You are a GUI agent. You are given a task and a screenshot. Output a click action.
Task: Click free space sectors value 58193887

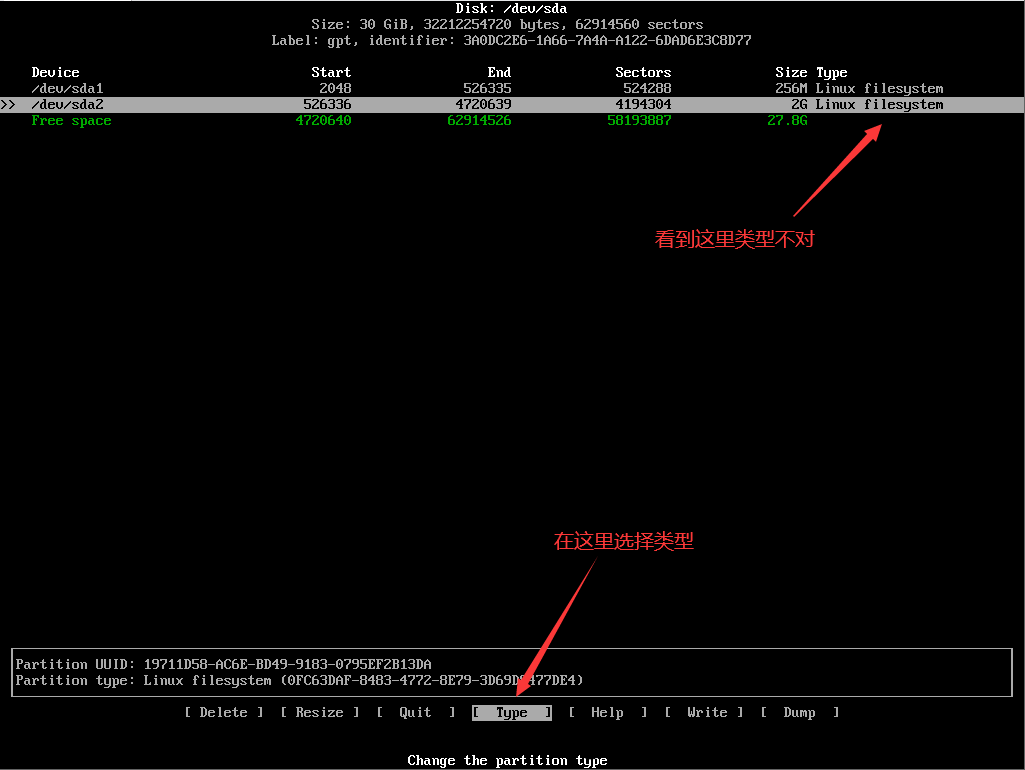(639, 120)
